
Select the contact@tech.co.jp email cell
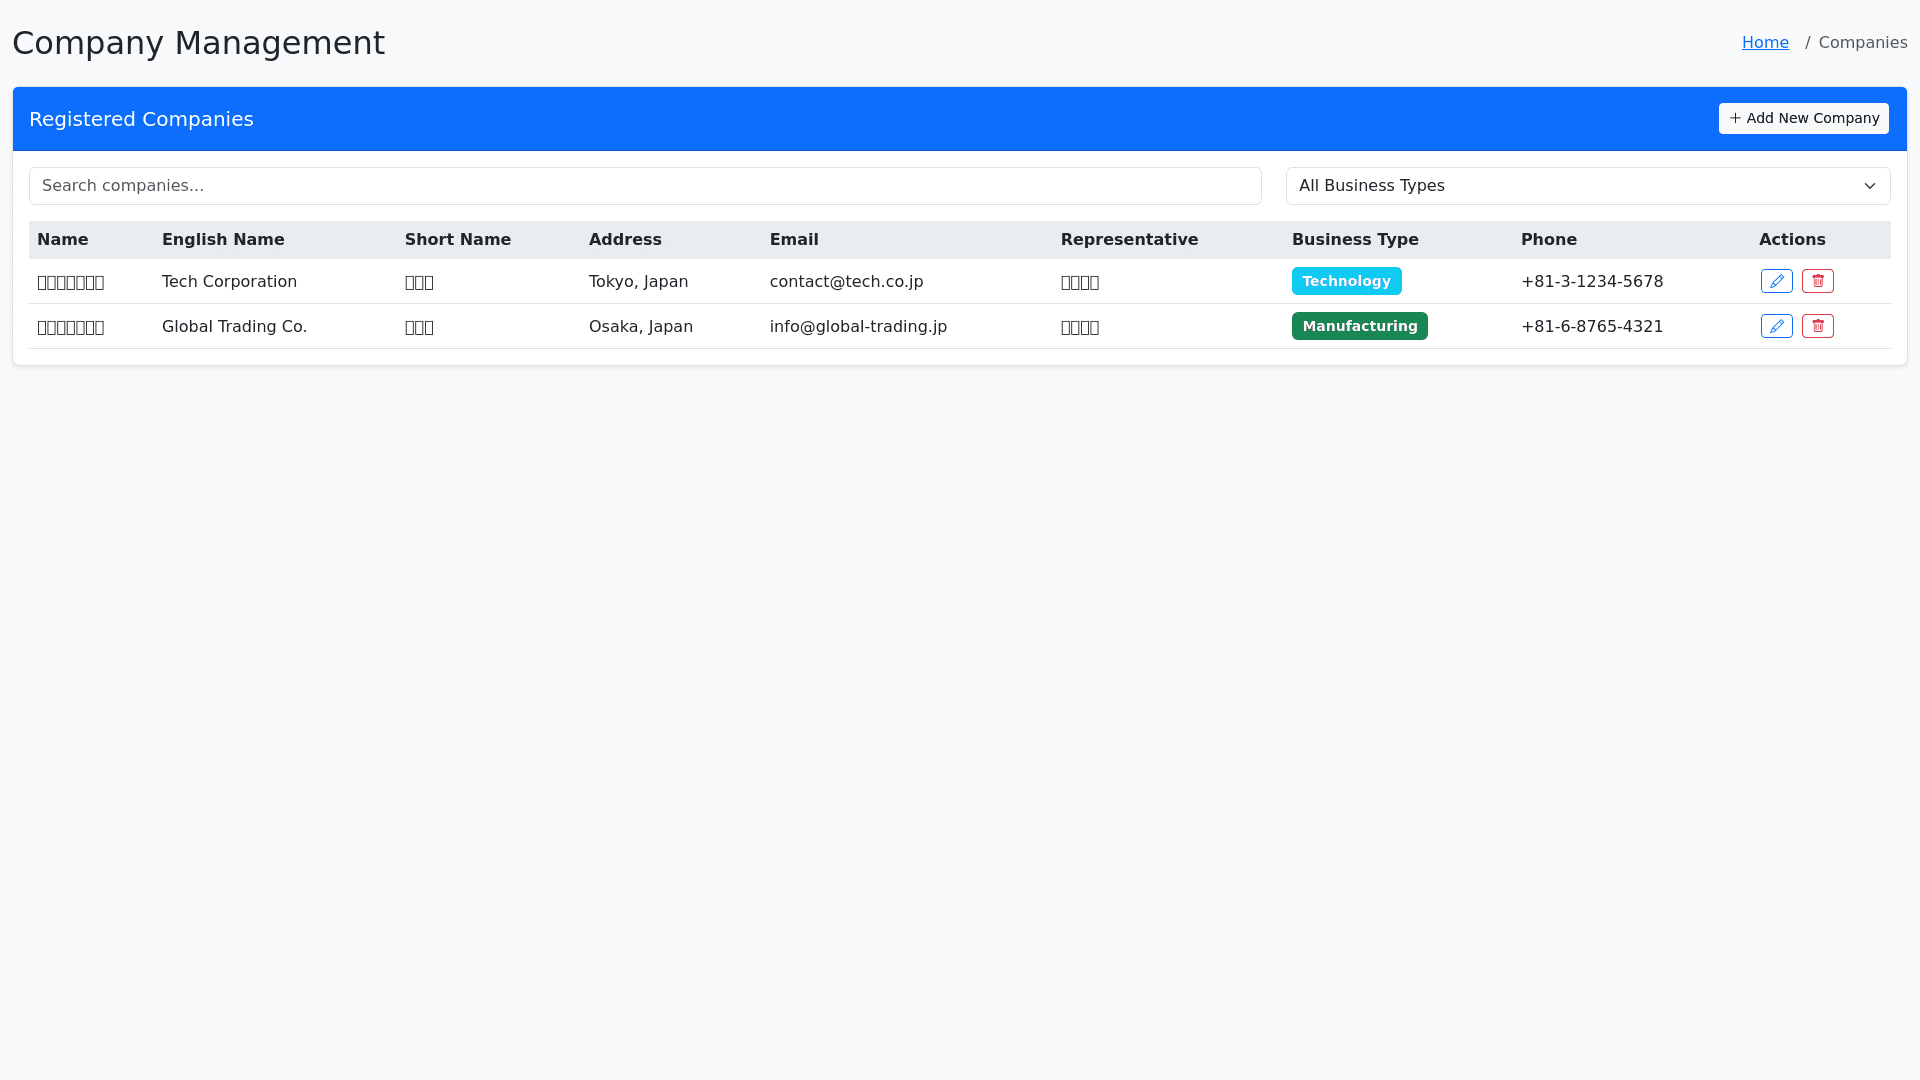pos(846,282)
